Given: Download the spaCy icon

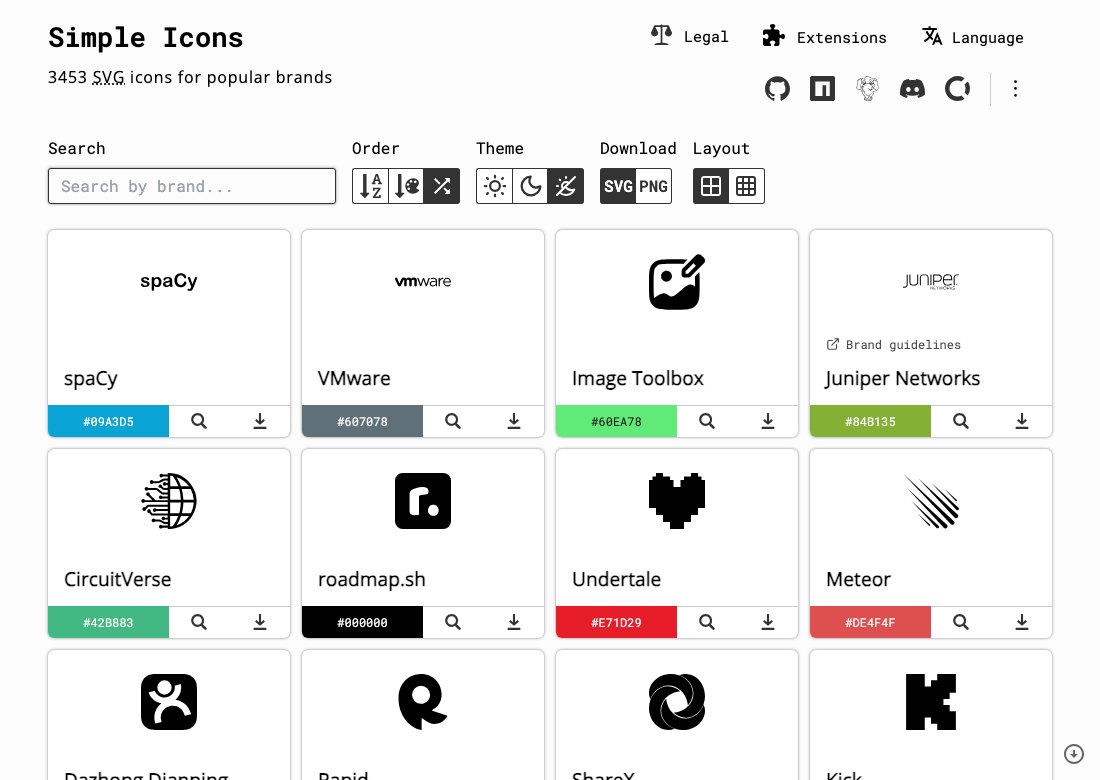Looking at the screenshot, I should click(x=260, y=422).
